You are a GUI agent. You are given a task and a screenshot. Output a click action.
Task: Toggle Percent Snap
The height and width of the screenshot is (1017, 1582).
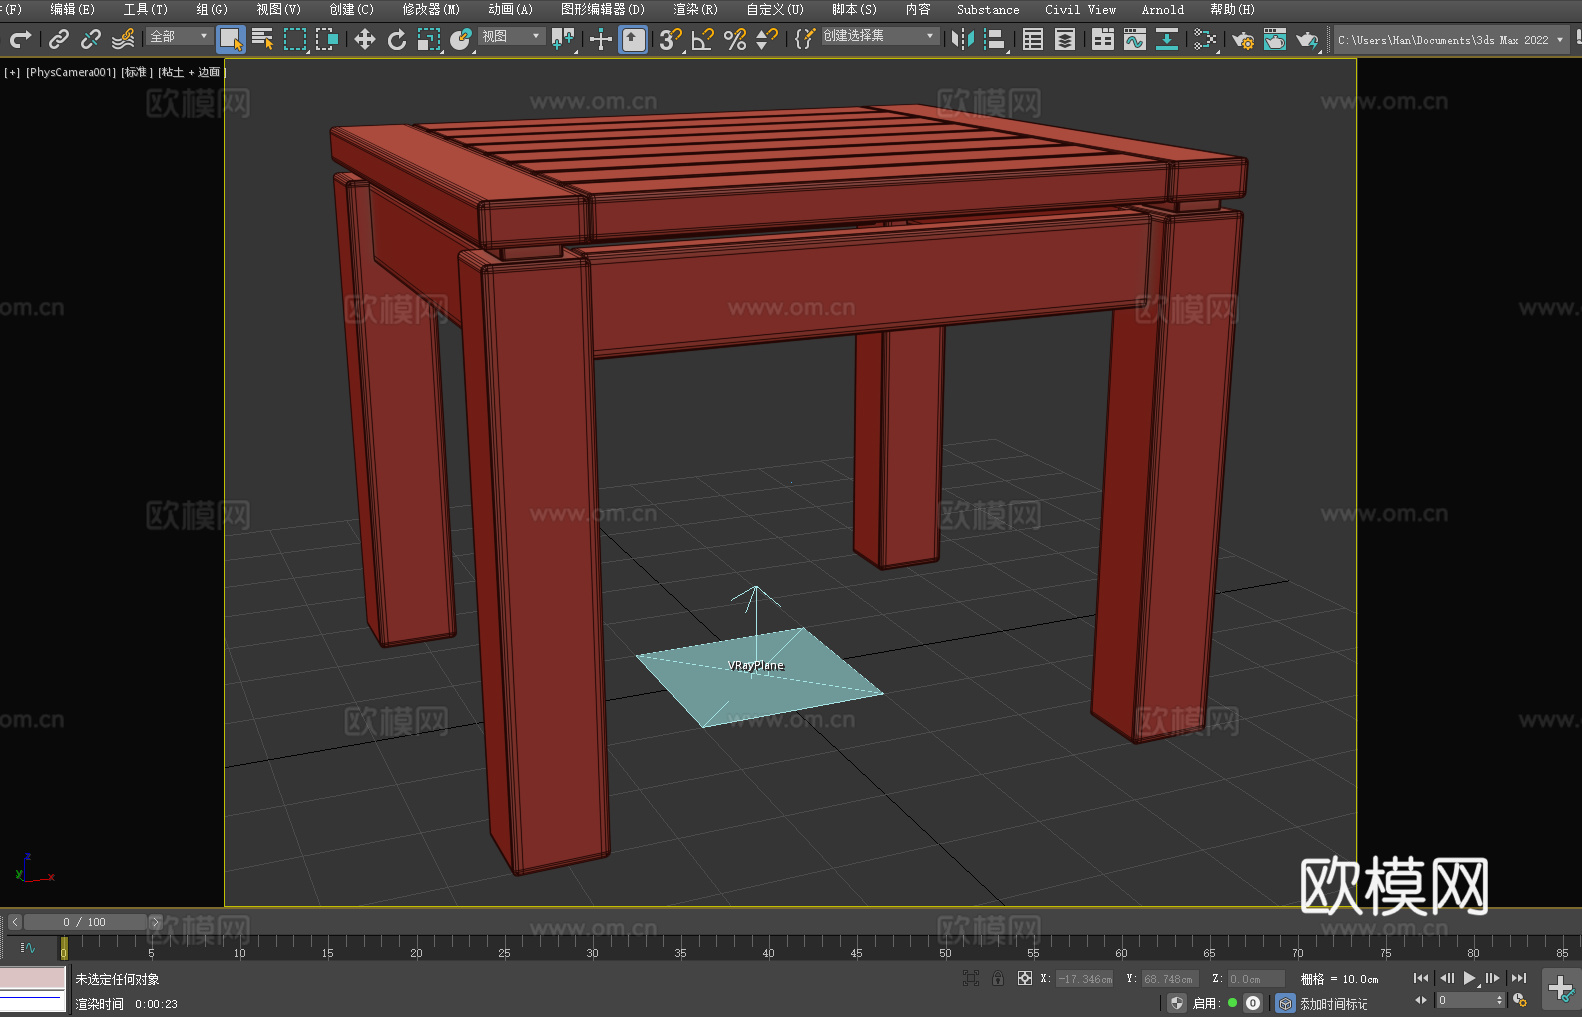pos(735,39)
